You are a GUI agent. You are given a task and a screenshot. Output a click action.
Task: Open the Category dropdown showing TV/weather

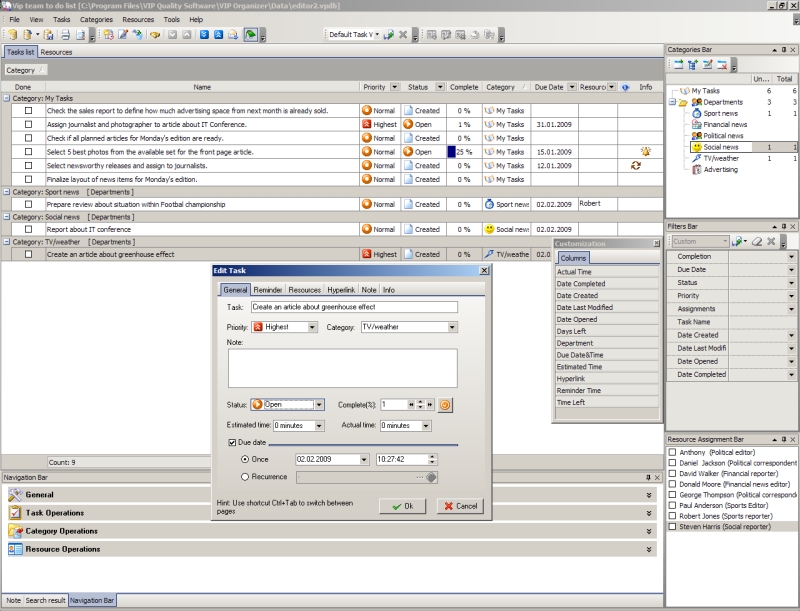pos(452,327)
